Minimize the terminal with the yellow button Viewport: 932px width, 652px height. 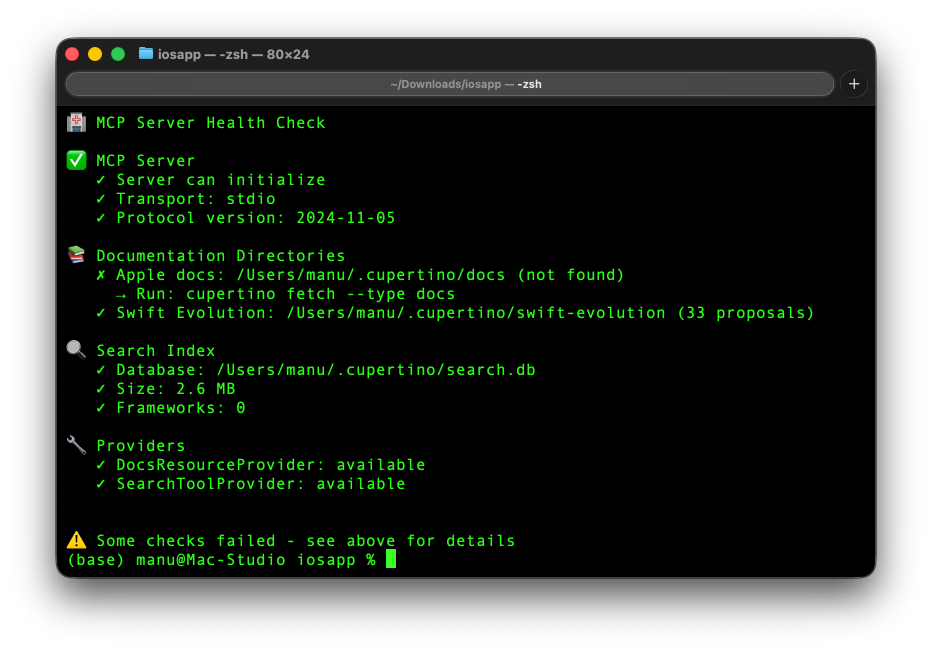pos(95,54)
